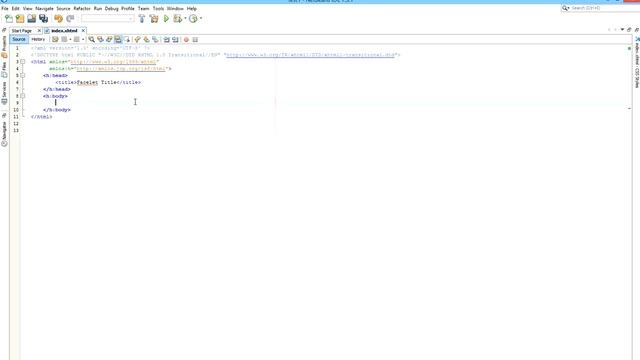Click the green Run Project arrow

click(166, 18)
